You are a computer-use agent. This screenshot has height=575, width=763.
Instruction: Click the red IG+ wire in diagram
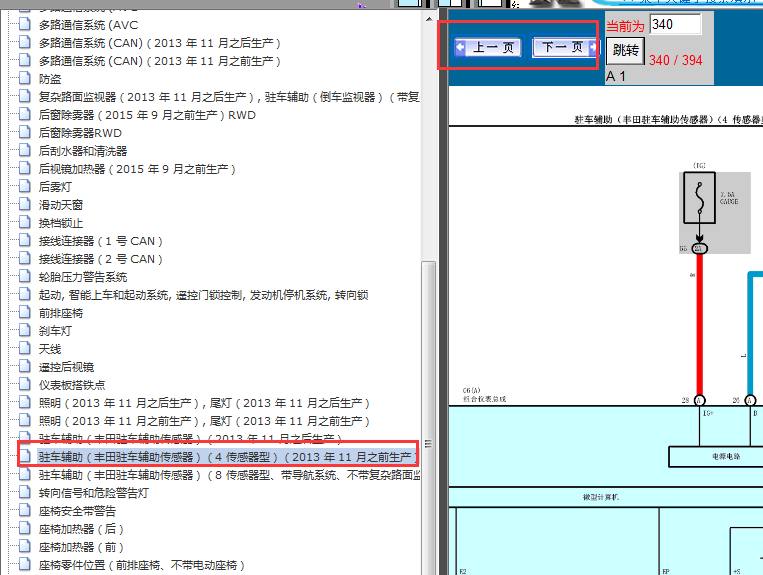tap(700, 324)
